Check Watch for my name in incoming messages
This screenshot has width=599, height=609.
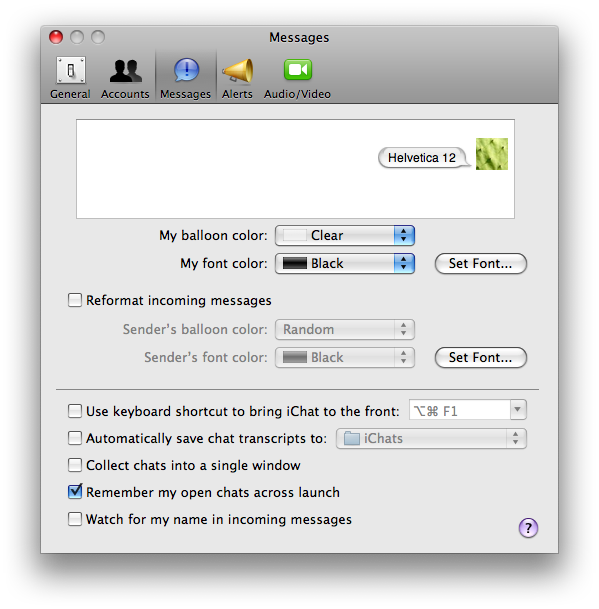[75, 519]
